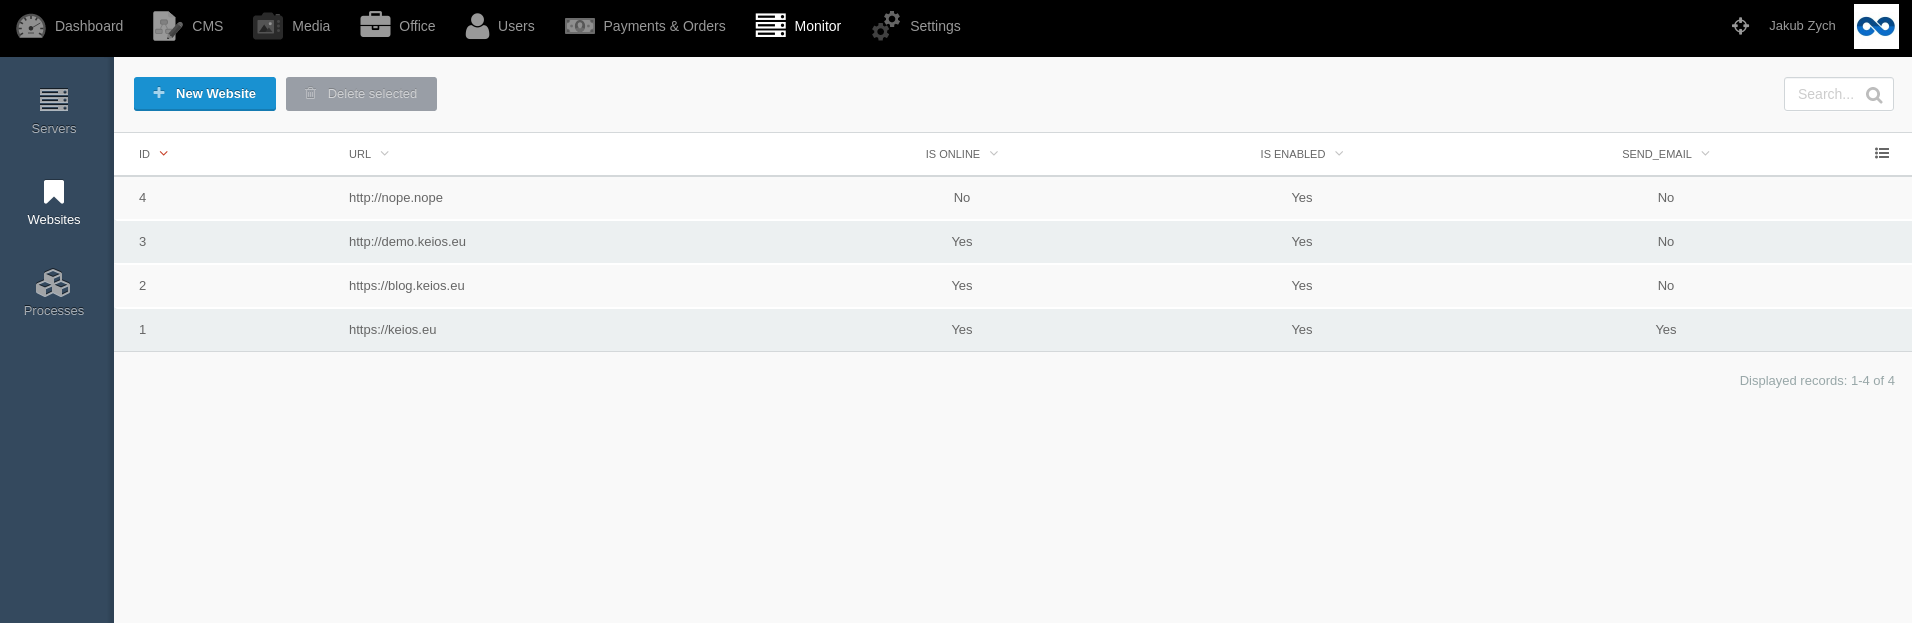Click IS ENABLED Yes in the demo.keios.eu row
This screenshot has height=623, width=1912.
point(1302,242)
